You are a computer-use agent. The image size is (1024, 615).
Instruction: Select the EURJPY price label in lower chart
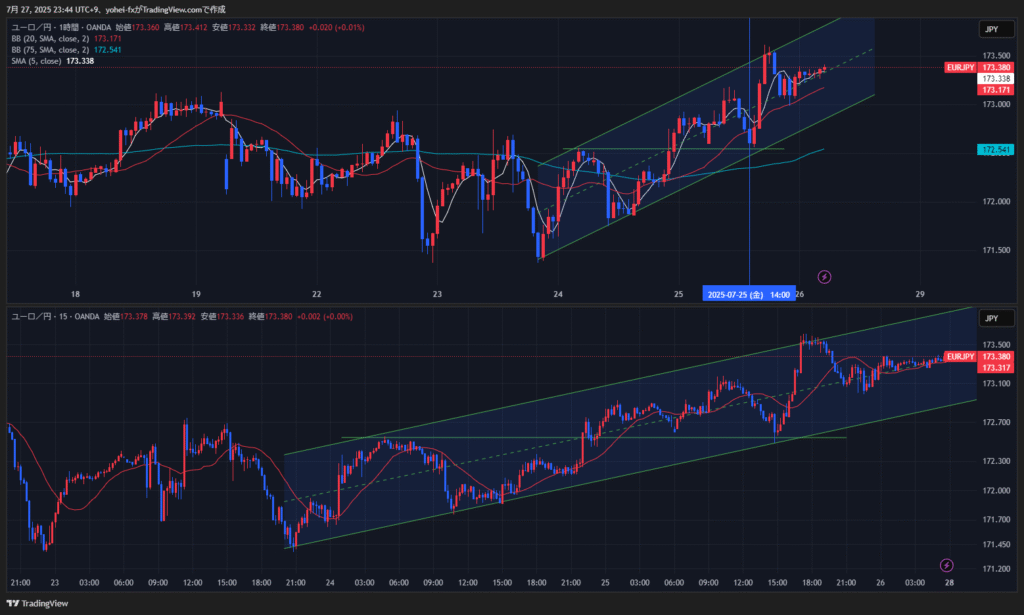tap(960, 357)
